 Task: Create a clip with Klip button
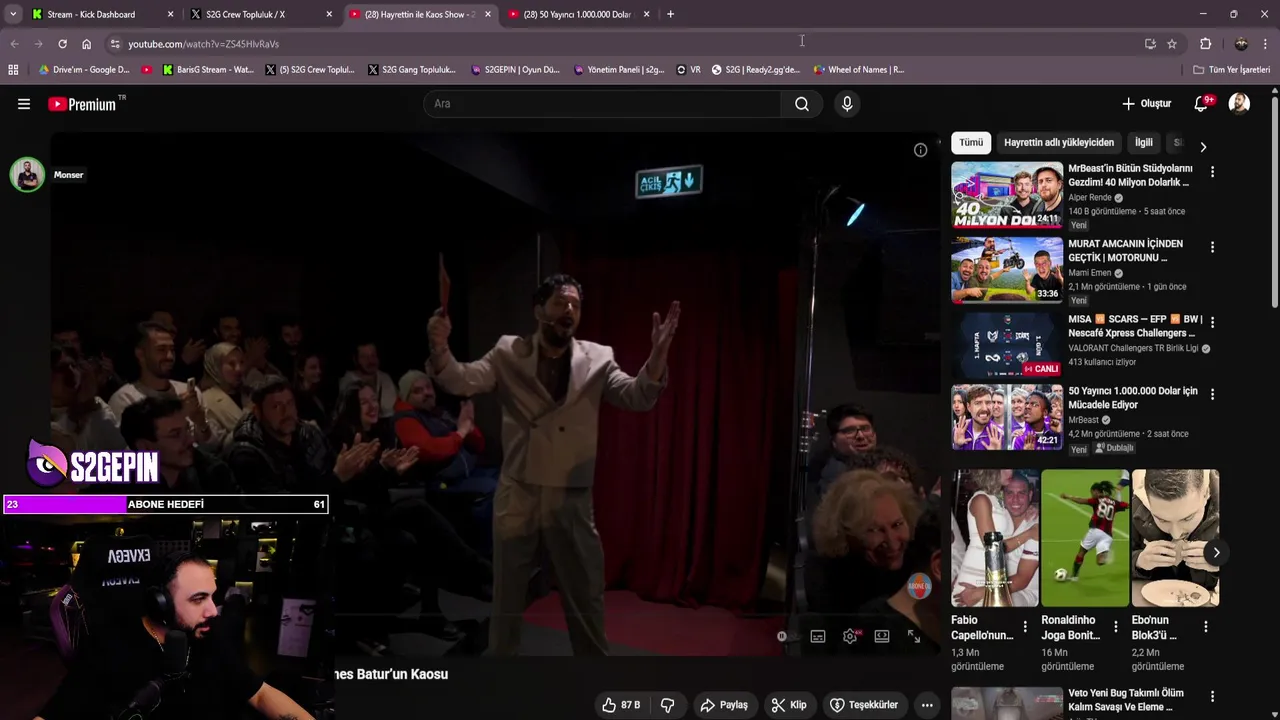(789, 705)
